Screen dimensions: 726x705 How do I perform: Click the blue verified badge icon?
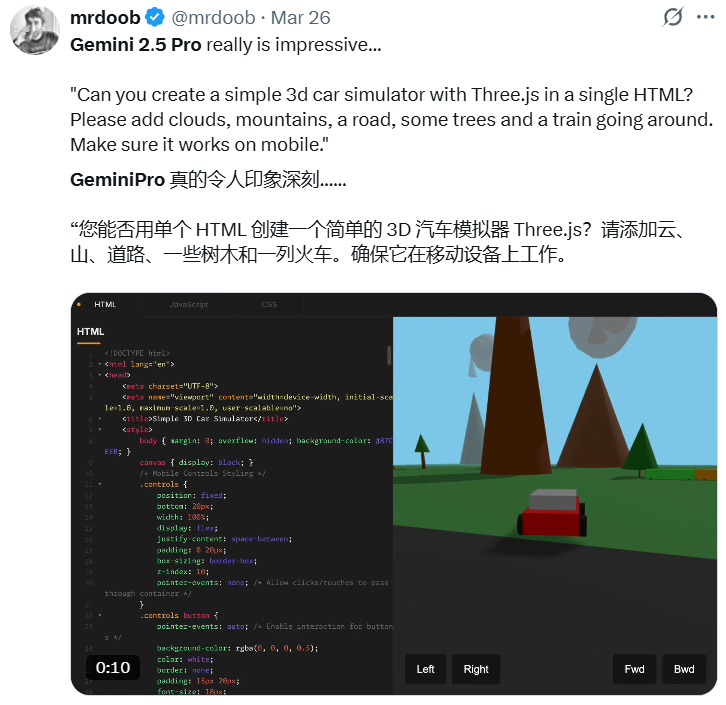tap(155, 18)
